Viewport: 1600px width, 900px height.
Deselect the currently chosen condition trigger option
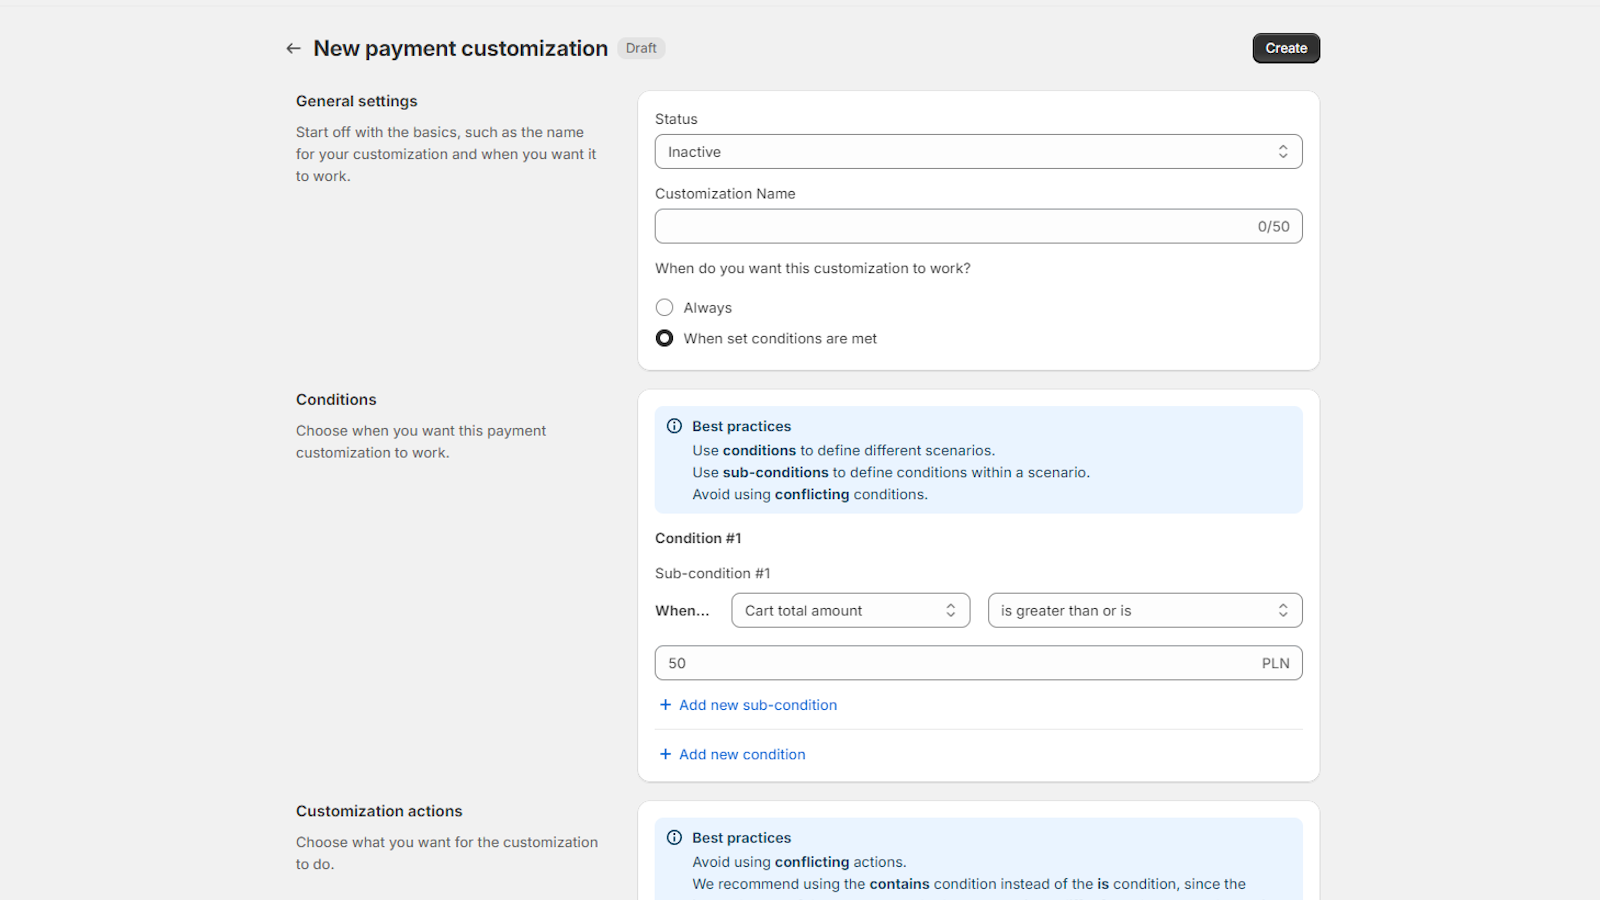tap(664, 338)
